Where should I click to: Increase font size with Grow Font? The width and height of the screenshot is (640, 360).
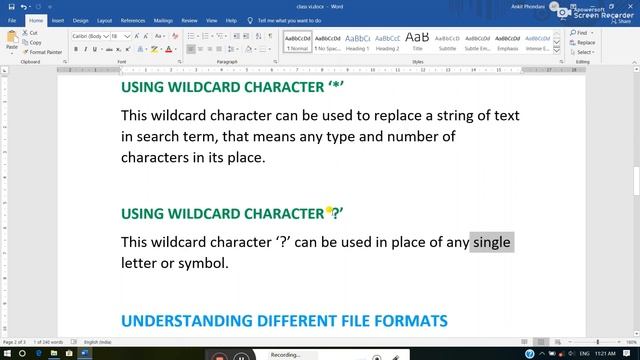click(137, 36)
